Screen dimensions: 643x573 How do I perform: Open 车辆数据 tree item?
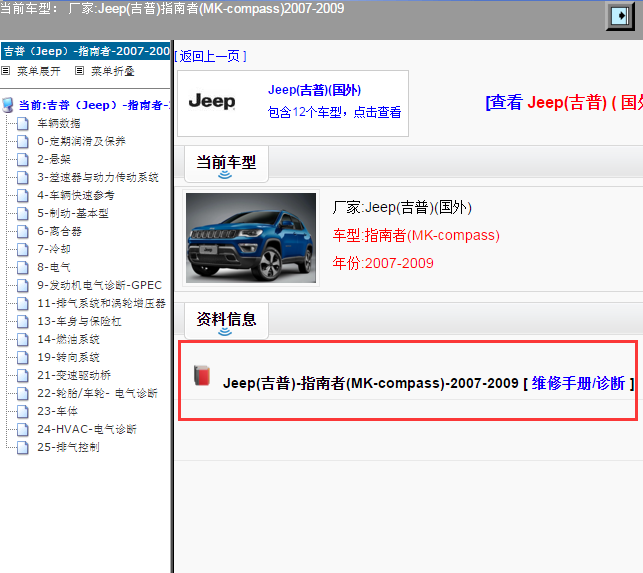click(x=59, y=123)
